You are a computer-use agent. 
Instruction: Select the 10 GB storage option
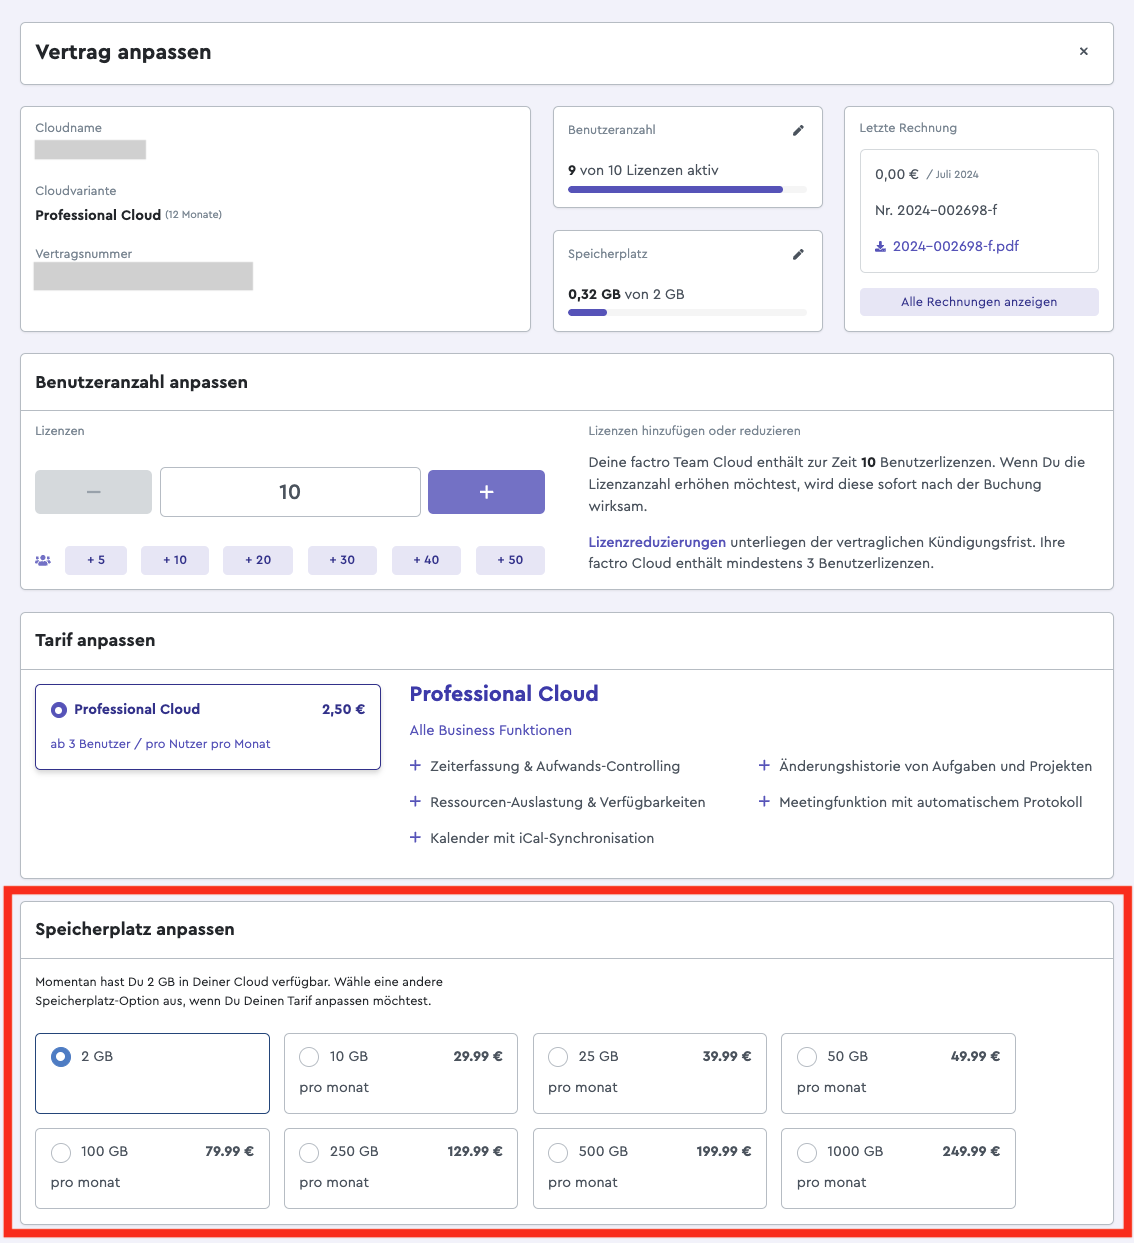coord(401,1073)
